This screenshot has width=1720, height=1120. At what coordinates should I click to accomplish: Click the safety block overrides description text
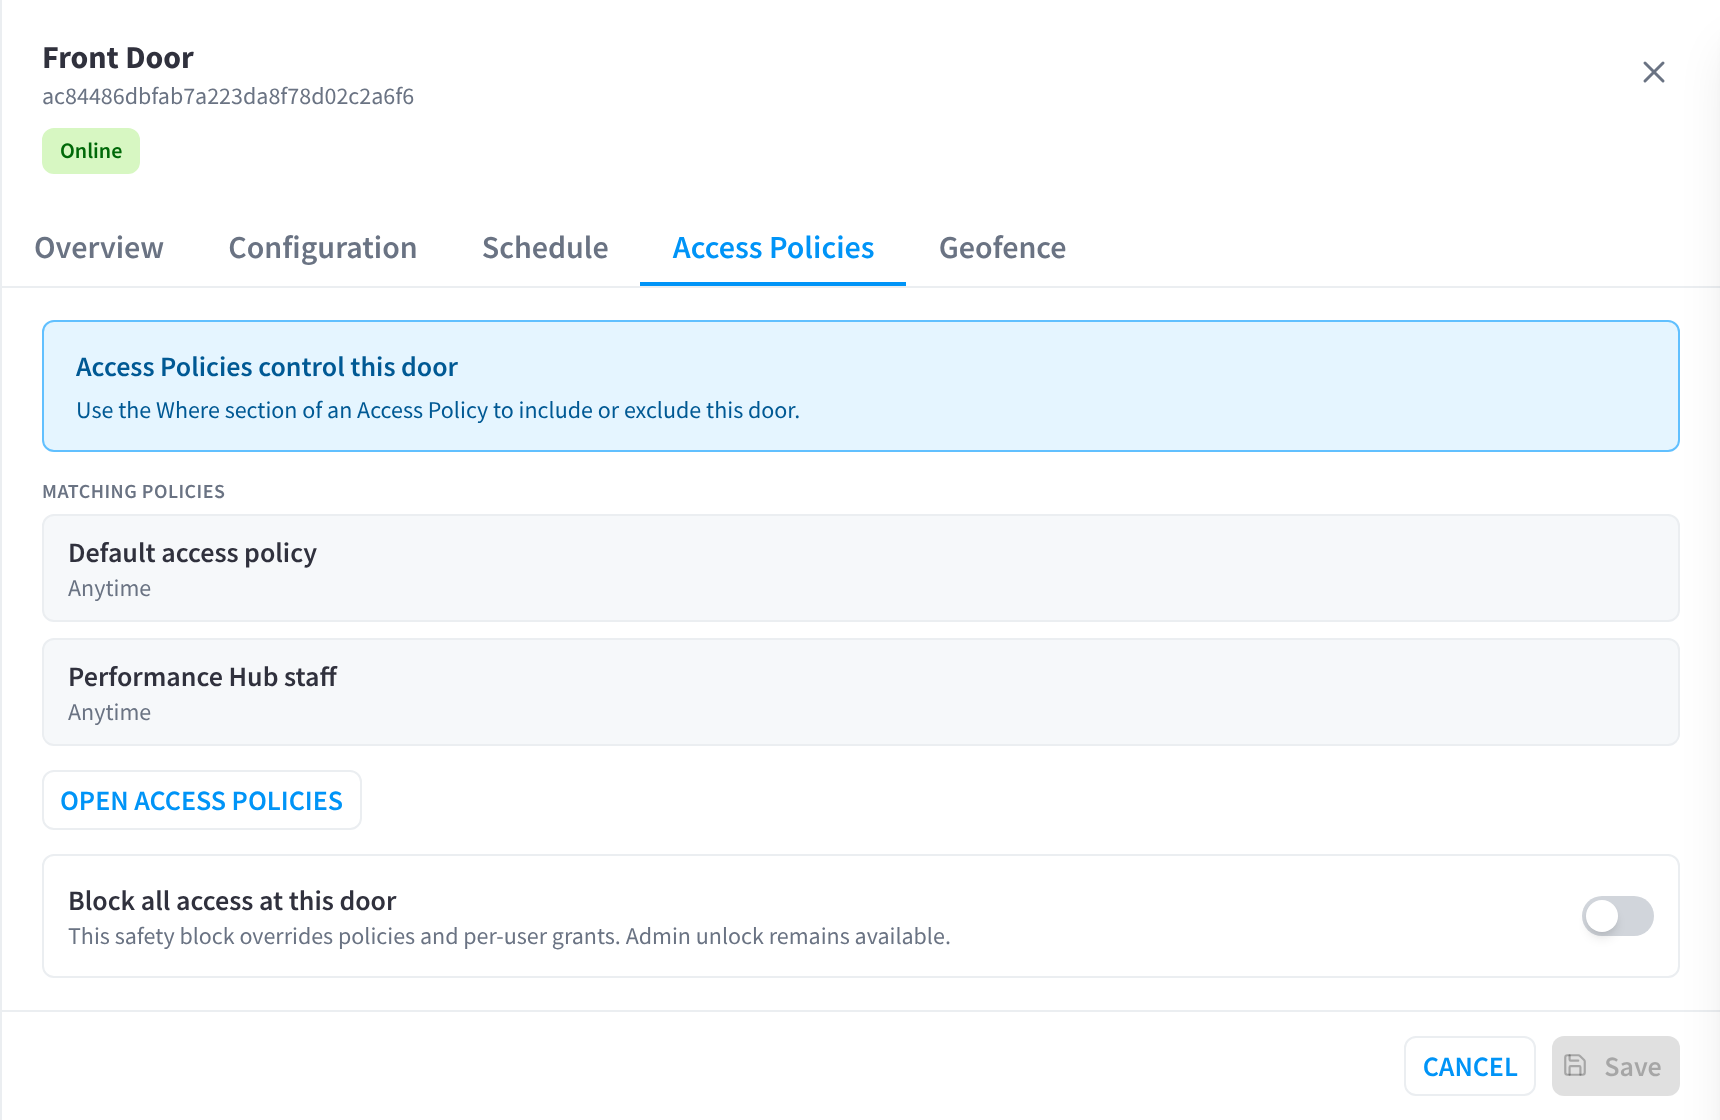coord(509,936)
